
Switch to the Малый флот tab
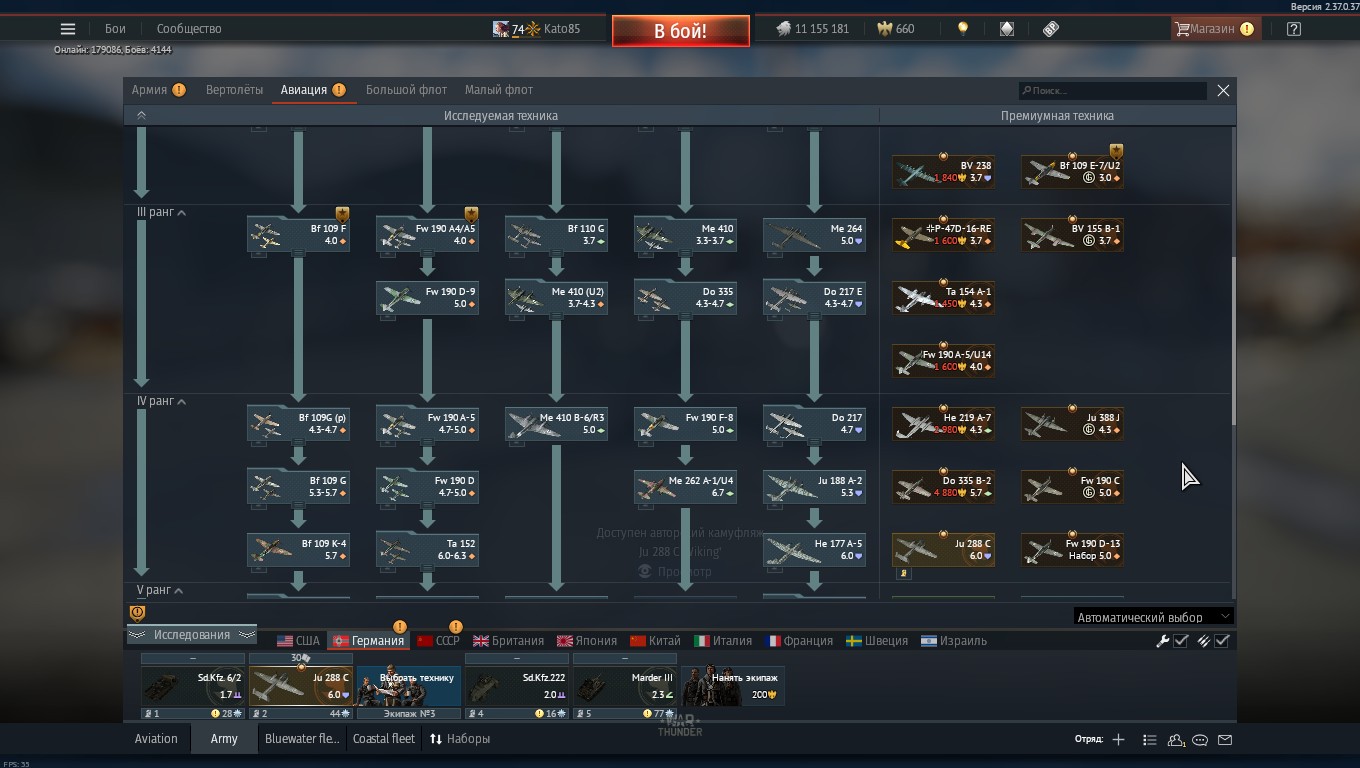pyautogui.click(x=499, y=90)
